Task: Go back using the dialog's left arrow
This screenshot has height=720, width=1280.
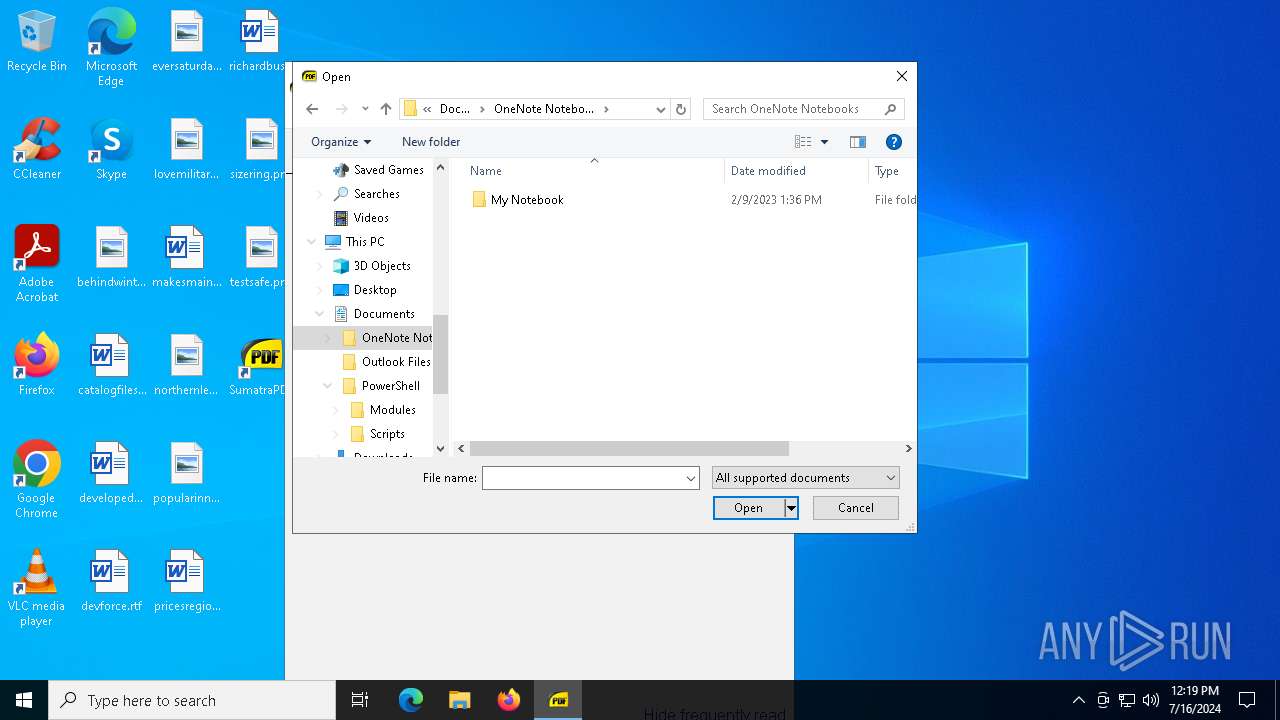Action: point(312,109)
